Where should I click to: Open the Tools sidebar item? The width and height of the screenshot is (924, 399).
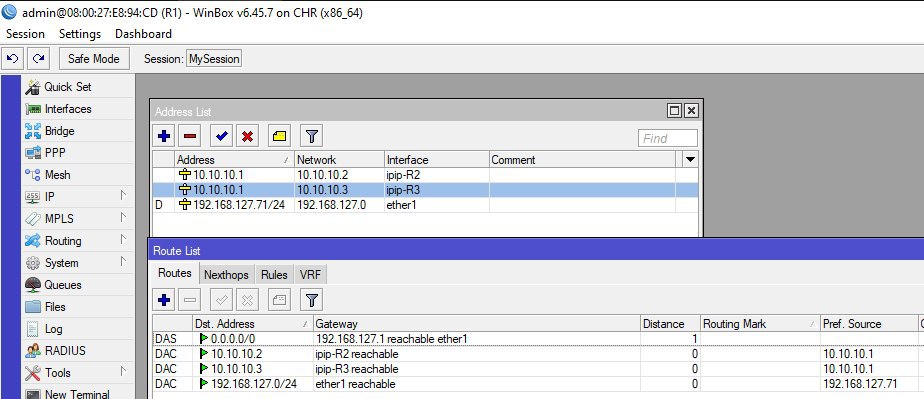[78, 373]
